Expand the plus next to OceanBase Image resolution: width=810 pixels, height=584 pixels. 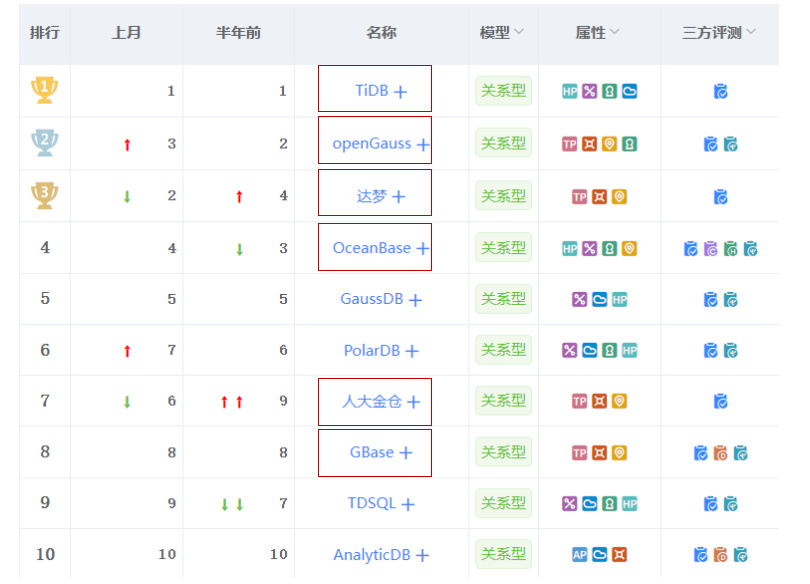[423, 249]
